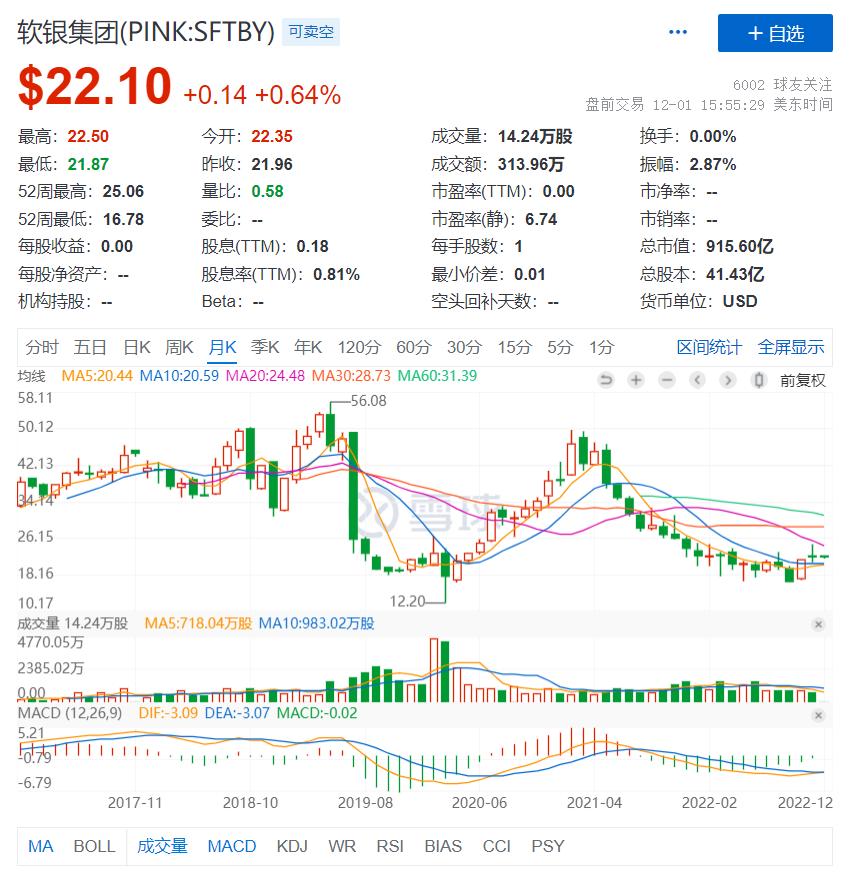Switch to the 30分 chart tab
This screenshot has height=872, width=856.
coord(464,348)
